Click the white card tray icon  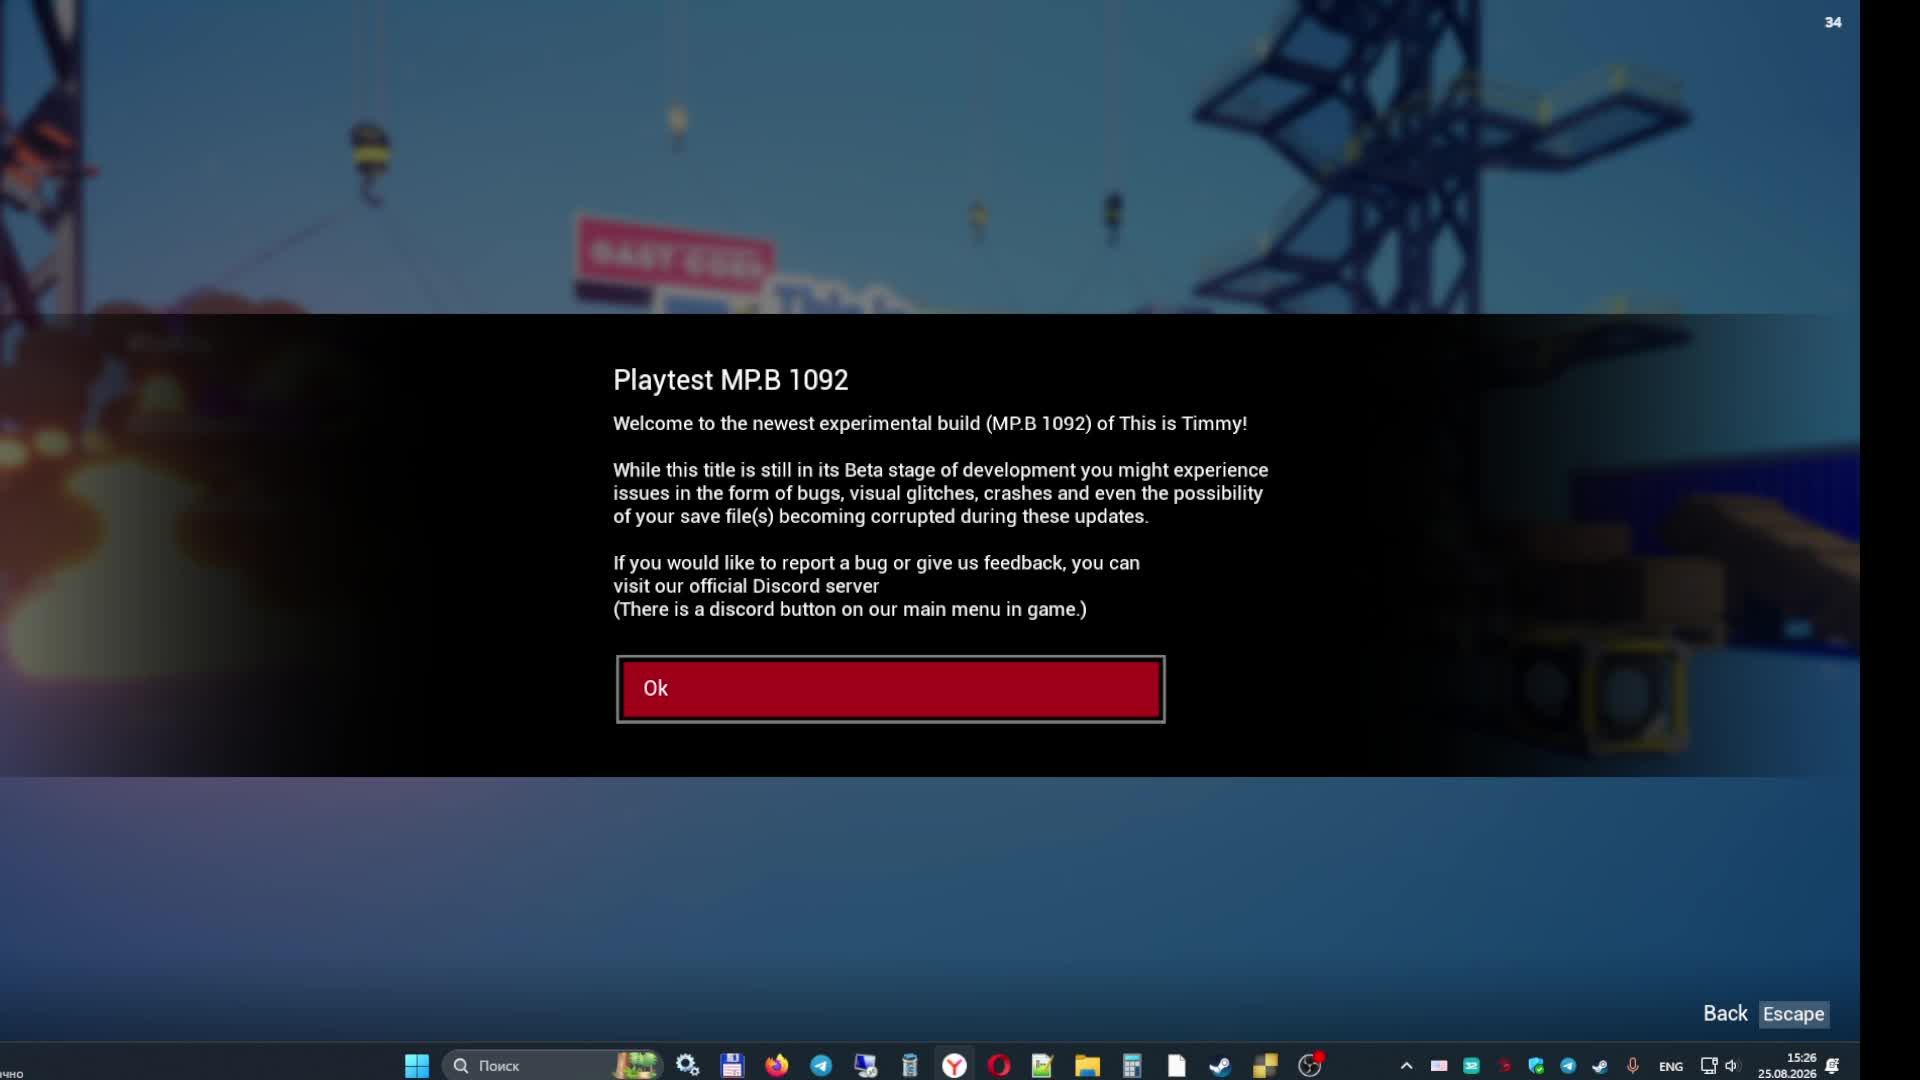point(1439,1066)
